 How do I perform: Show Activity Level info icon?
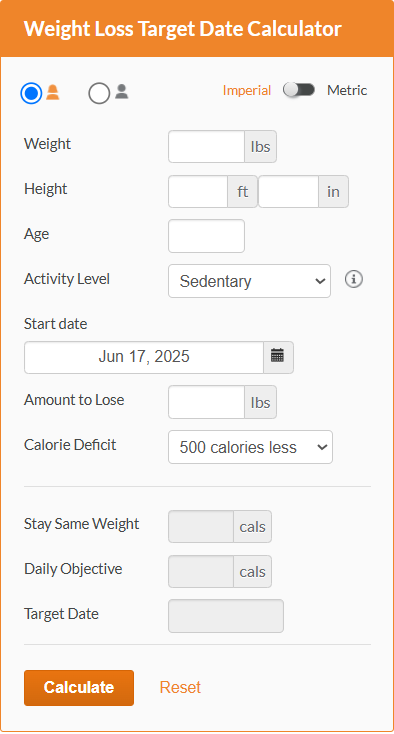click(x=354, y=279)
